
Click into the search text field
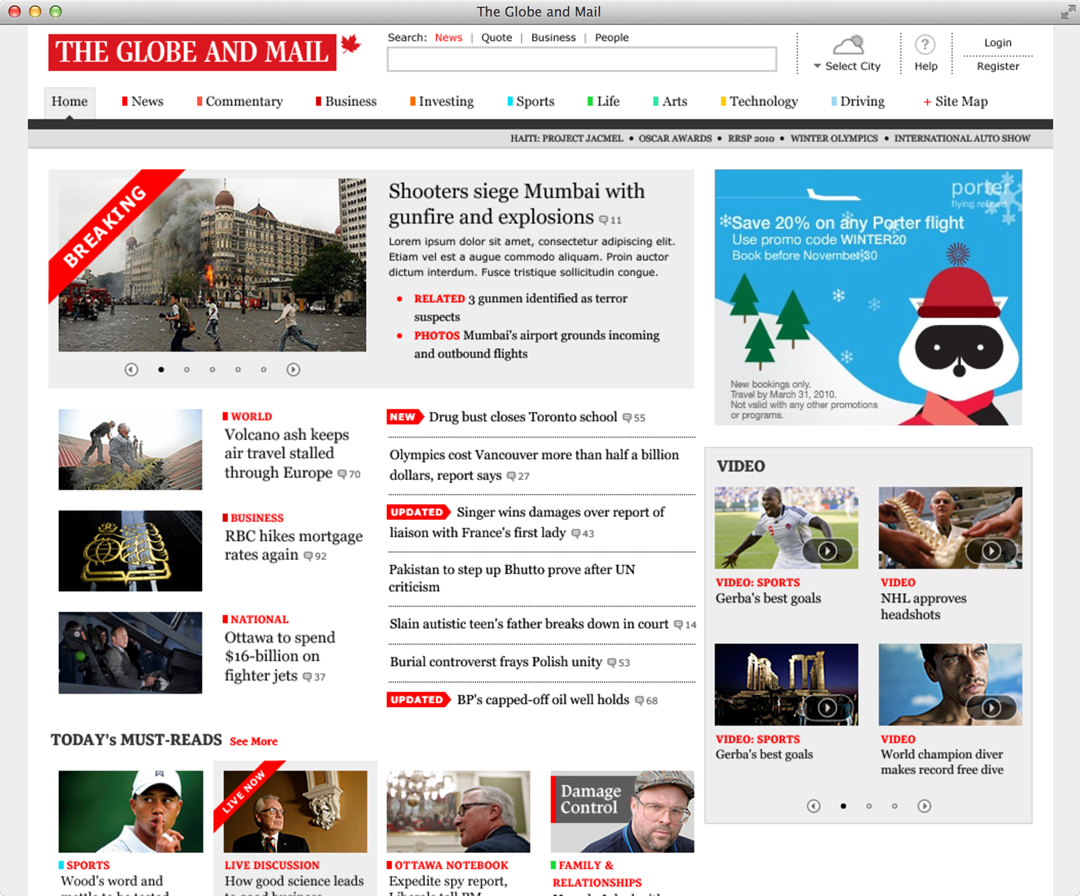(x=581, y=59)
